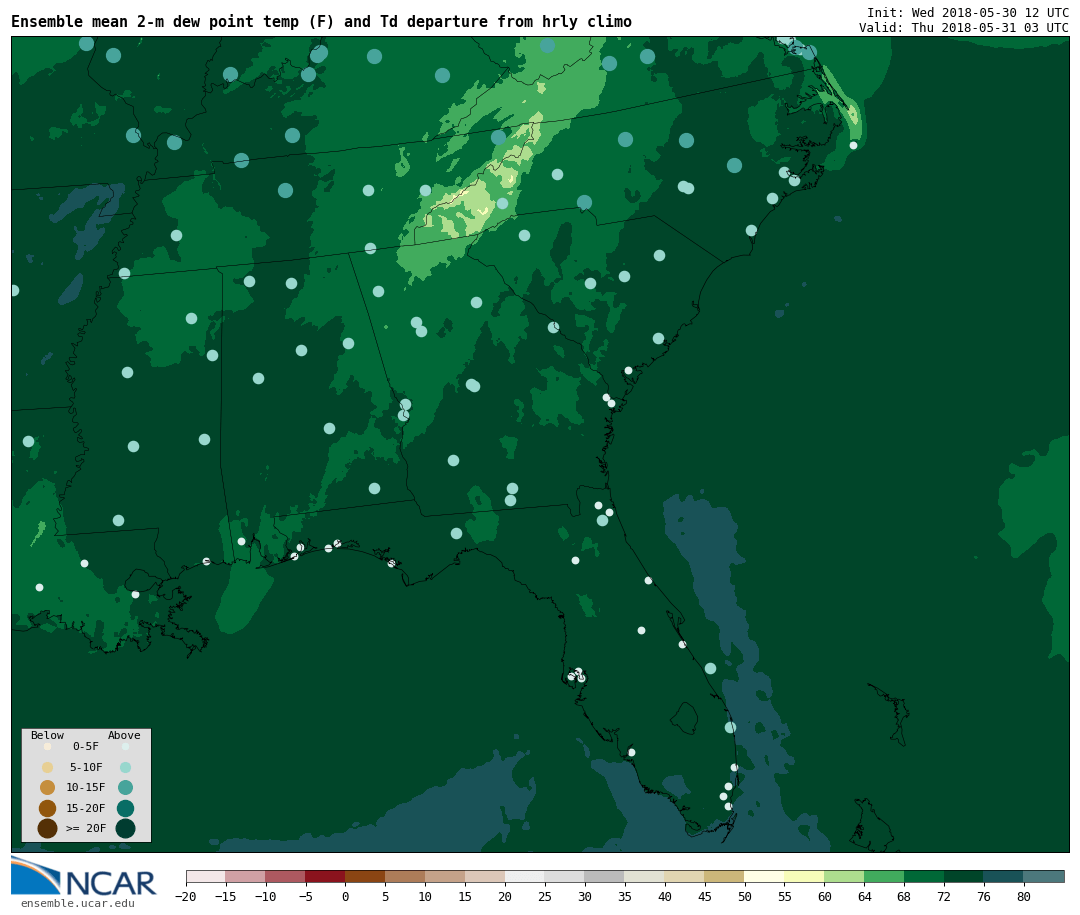Pick the yellow swatch between 55 and 60
This screenshot has height=915, width=1080.
tap(804, 876)
